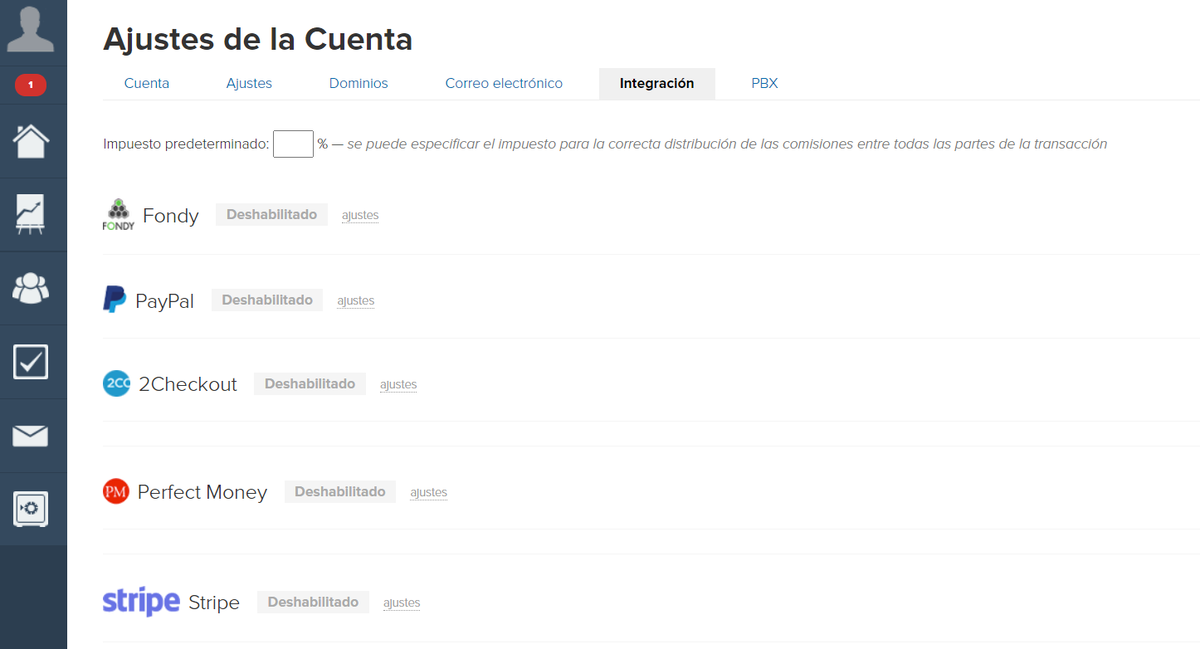
Task: Open the safe settings icon
Action: [30, 510]
